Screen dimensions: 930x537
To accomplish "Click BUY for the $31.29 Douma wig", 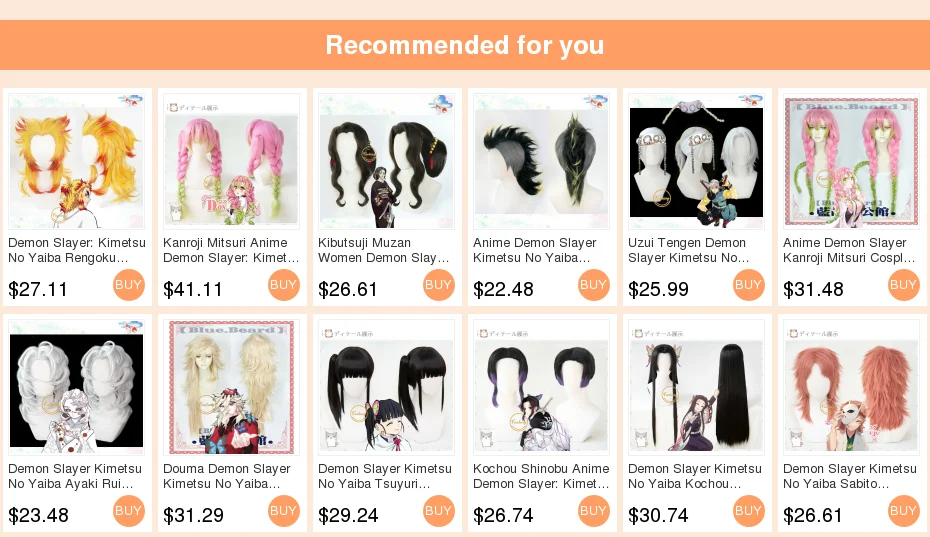I will pyautogui.click(x=284, y=511).
